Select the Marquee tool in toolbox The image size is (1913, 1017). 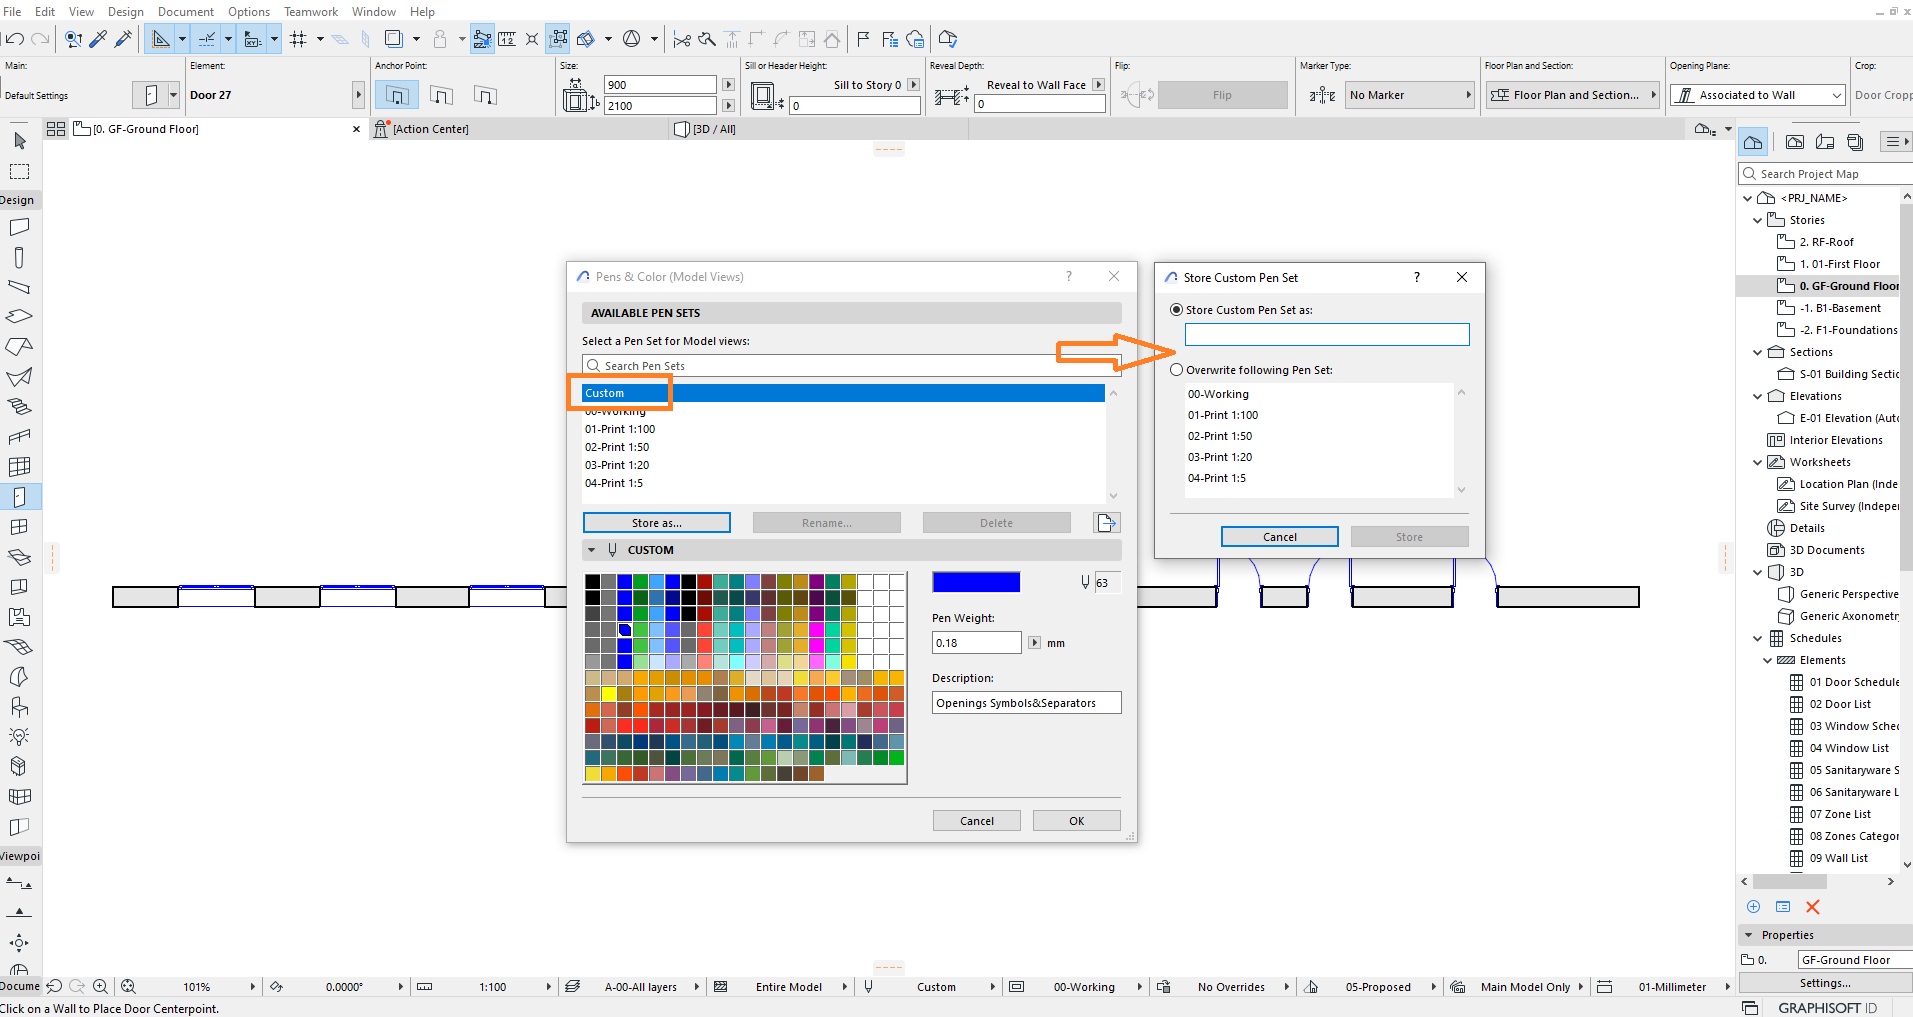click(x=19, y=172)
